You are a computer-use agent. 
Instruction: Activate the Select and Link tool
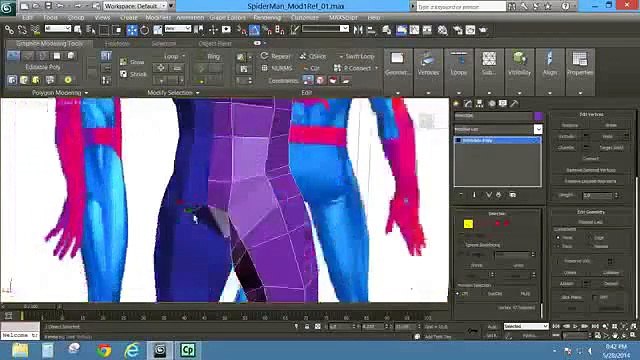click(9, 29)
